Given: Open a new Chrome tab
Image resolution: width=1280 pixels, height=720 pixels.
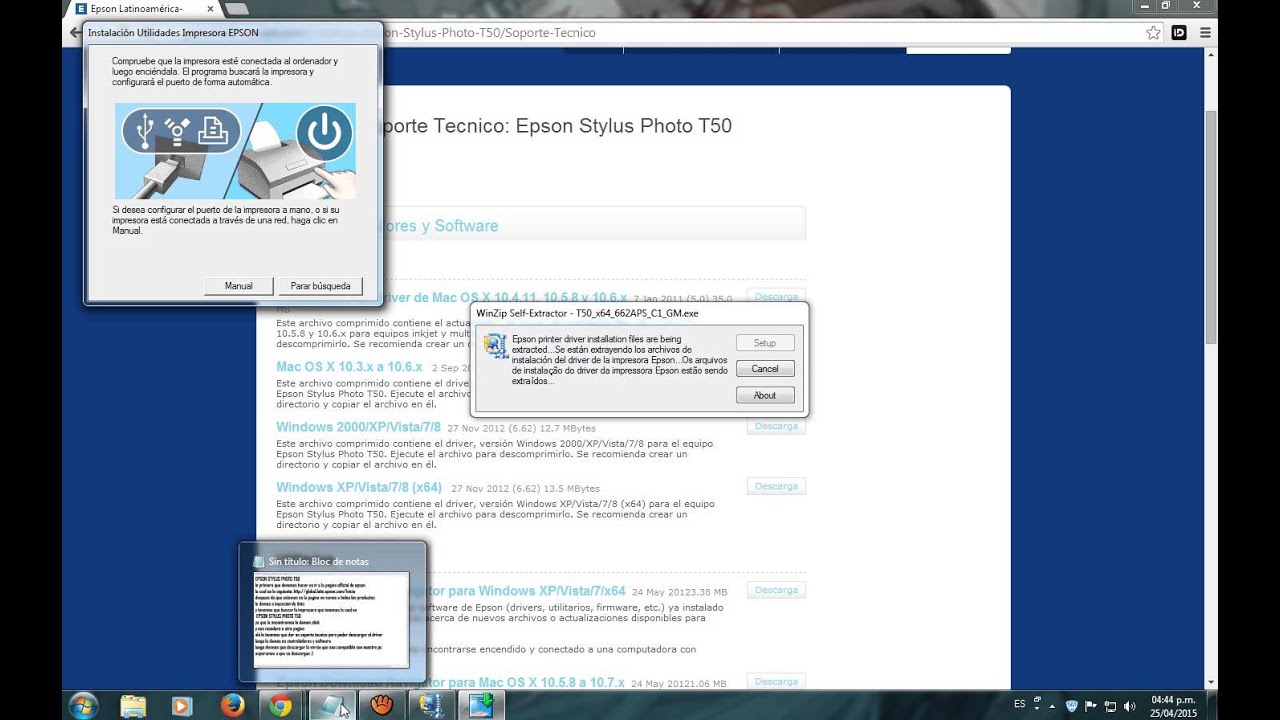Looking at the screenshot, I should tap(237, 9).
